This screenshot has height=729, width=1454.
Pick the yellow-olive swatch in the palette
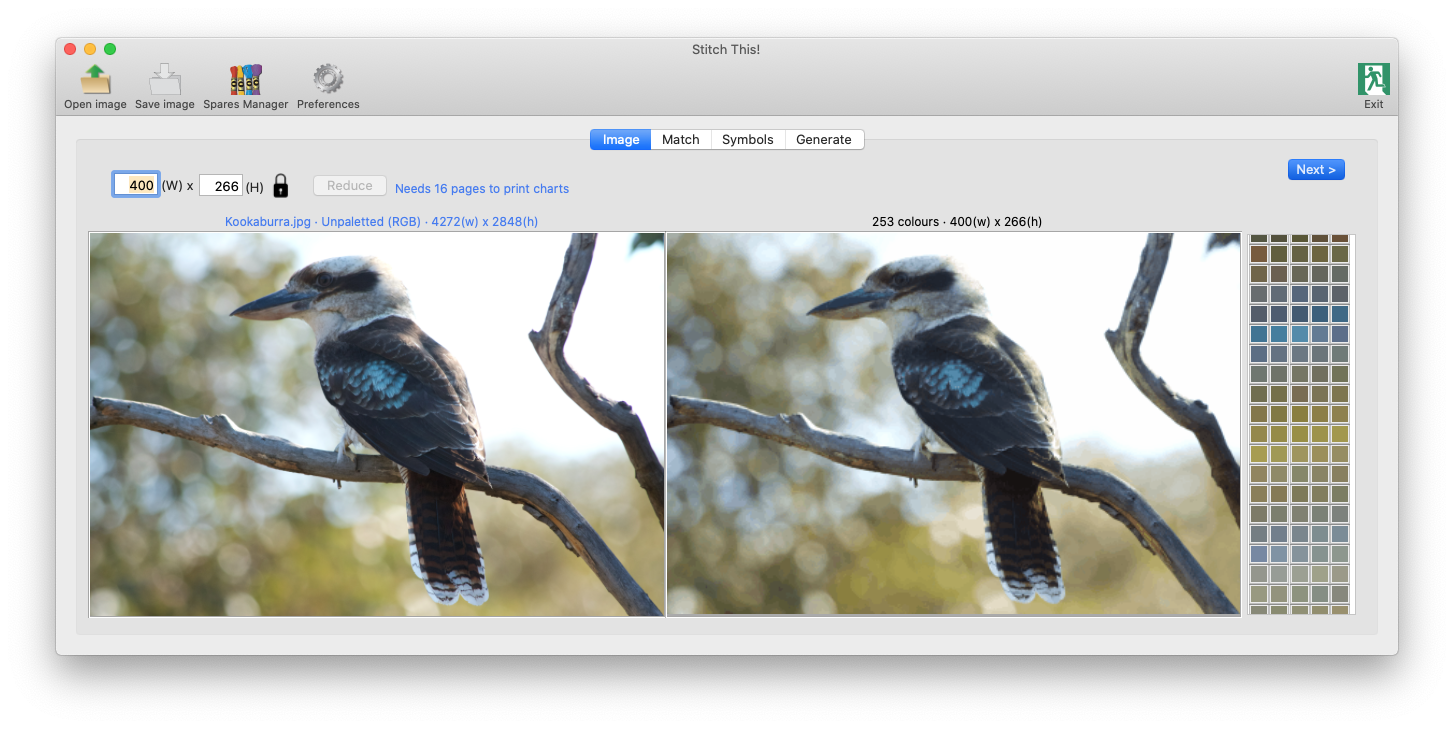[x=1259, y=454]
